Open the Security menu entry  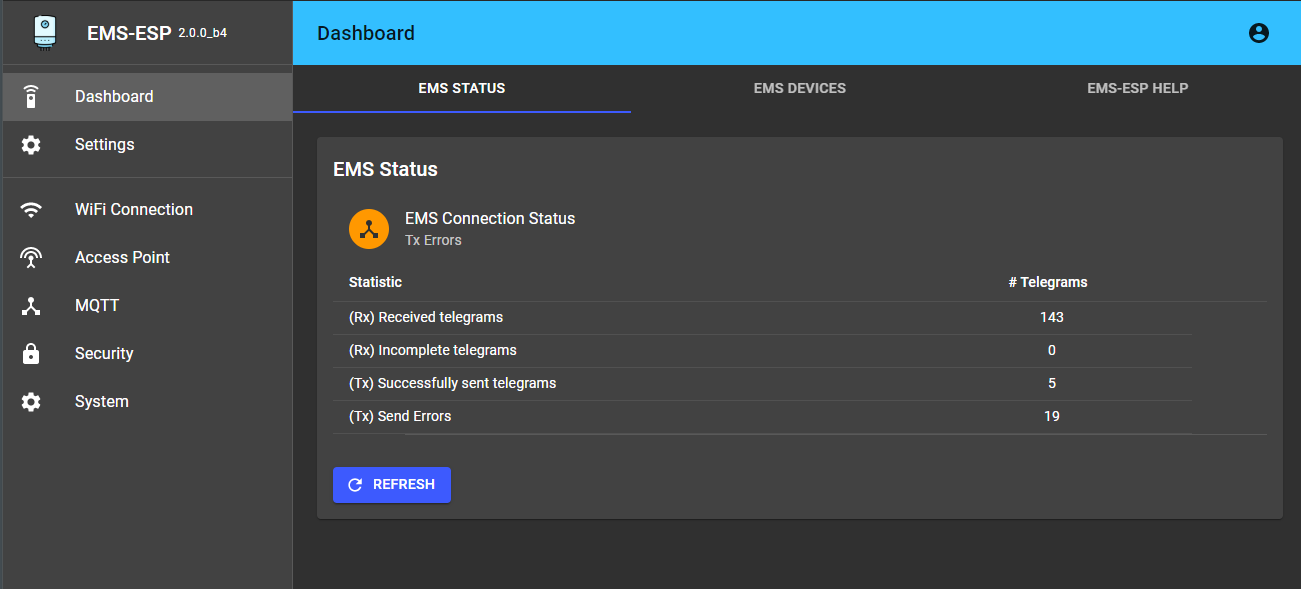(104, 354)
